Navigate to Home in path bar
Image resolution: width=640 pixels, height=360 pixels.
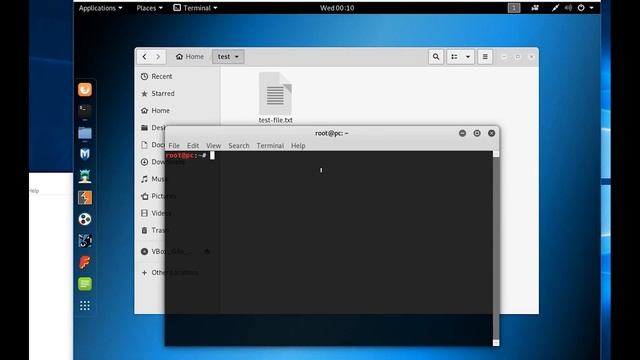(190, 57)
